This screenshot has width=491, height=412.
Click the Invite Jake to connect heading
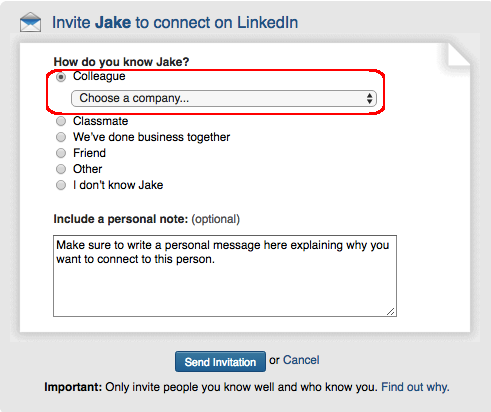175,23
